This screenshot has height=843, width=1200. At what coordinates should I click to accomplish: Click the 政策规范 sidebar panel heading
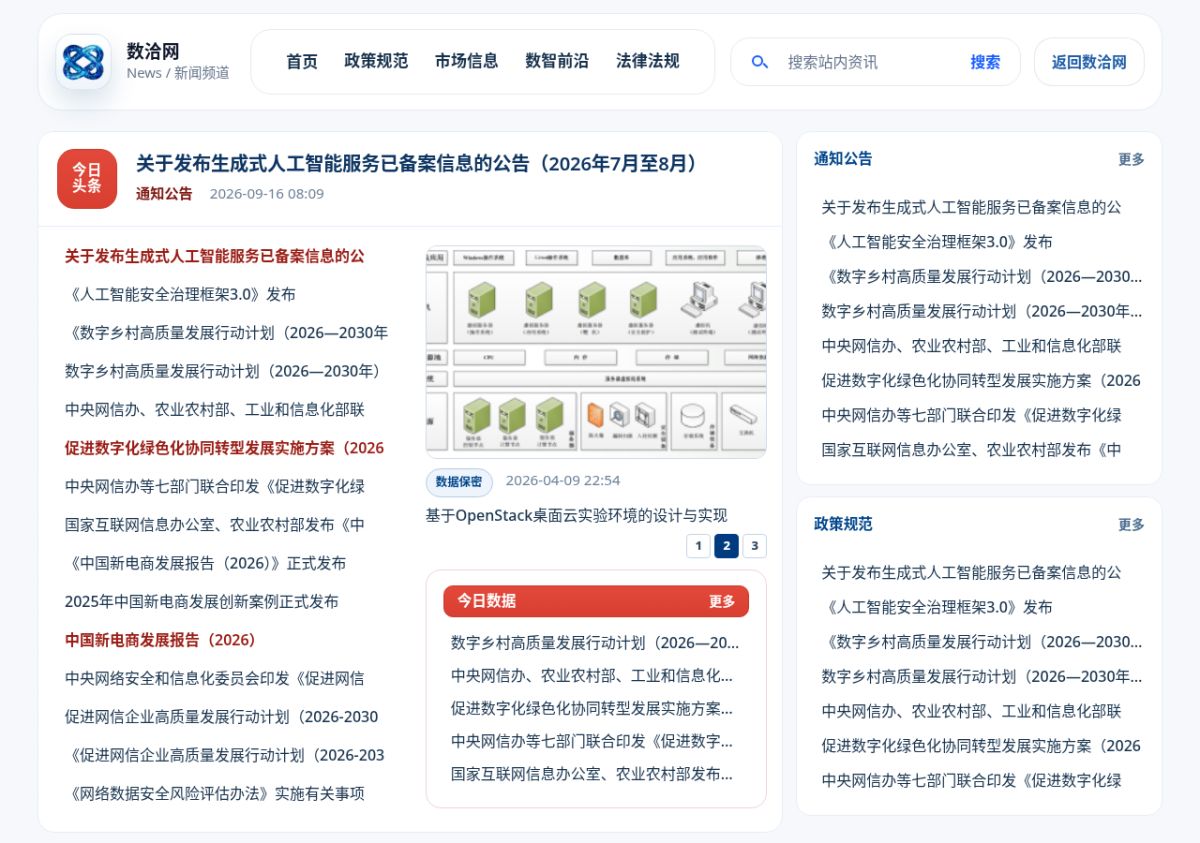843,523
